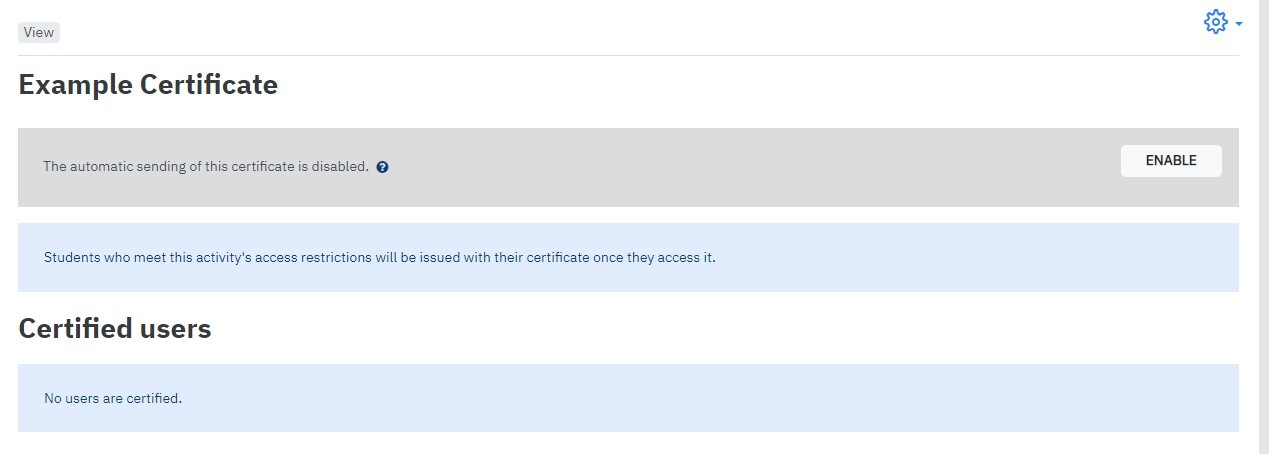Click the access restrictions info notice
1269x454 pixels.
[628, 257]
